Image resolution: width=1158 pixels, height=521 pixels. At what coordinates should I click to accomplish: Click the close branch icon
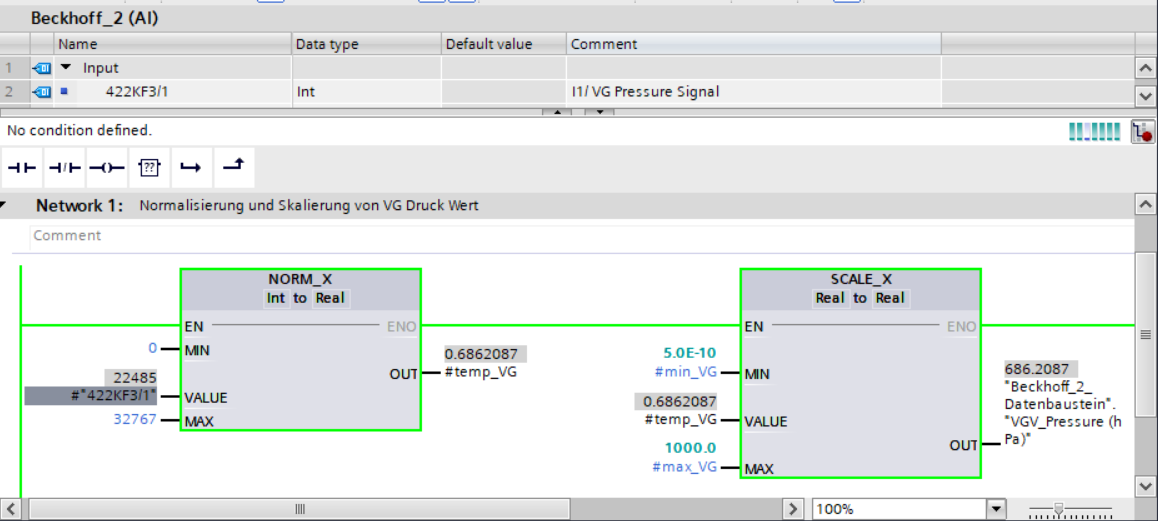[232, 167]
